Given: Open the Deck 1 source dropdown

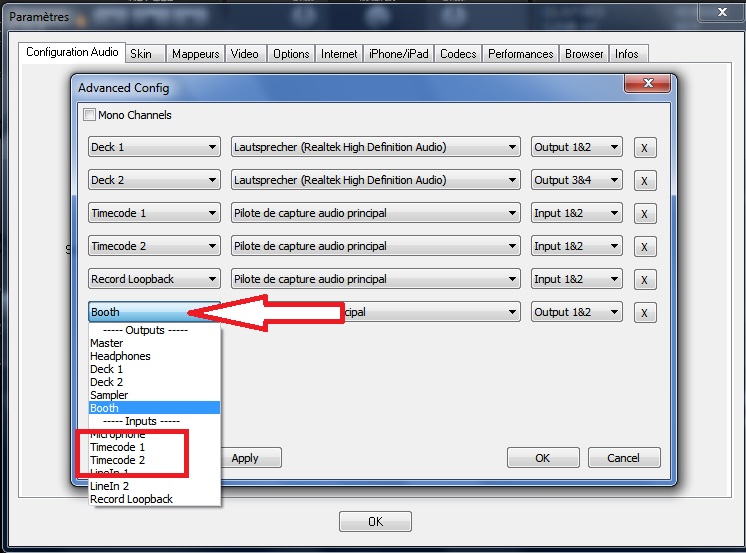Looking at the screenshot, I should click(154, 147).
